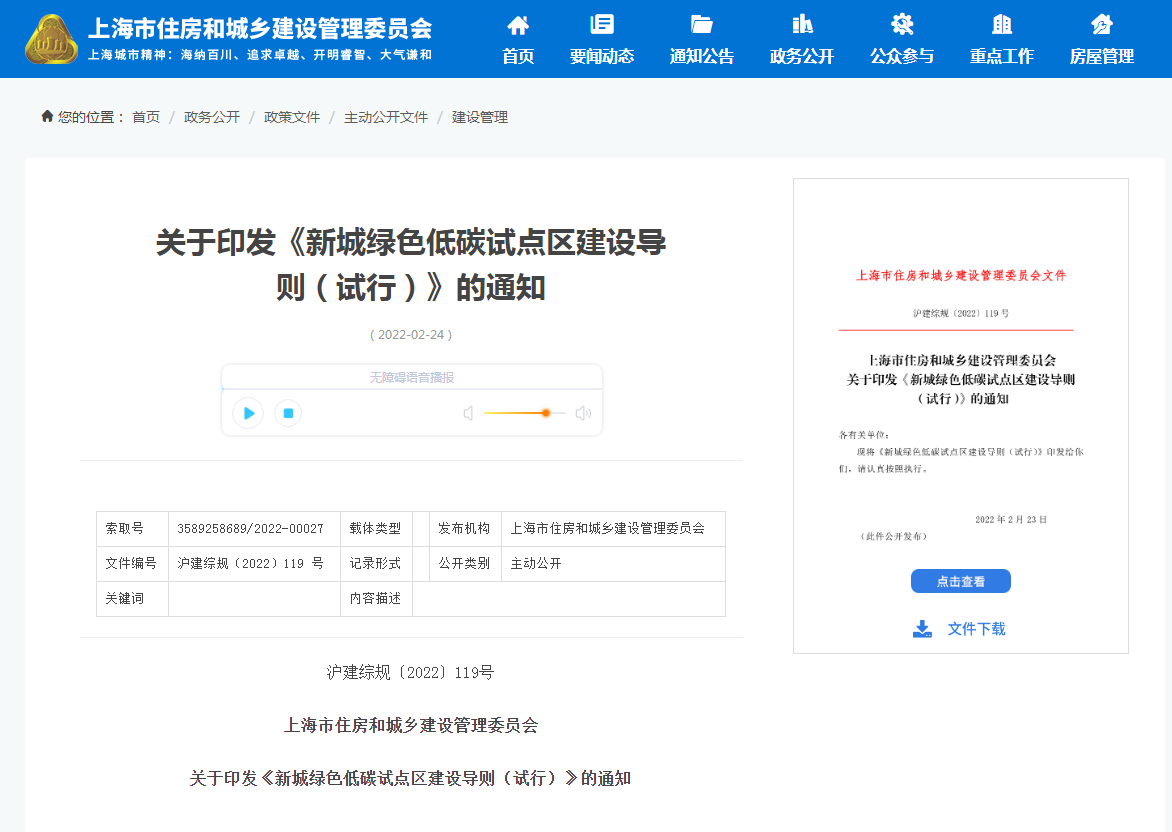Click the 点击查看 button

pos(960,581)
